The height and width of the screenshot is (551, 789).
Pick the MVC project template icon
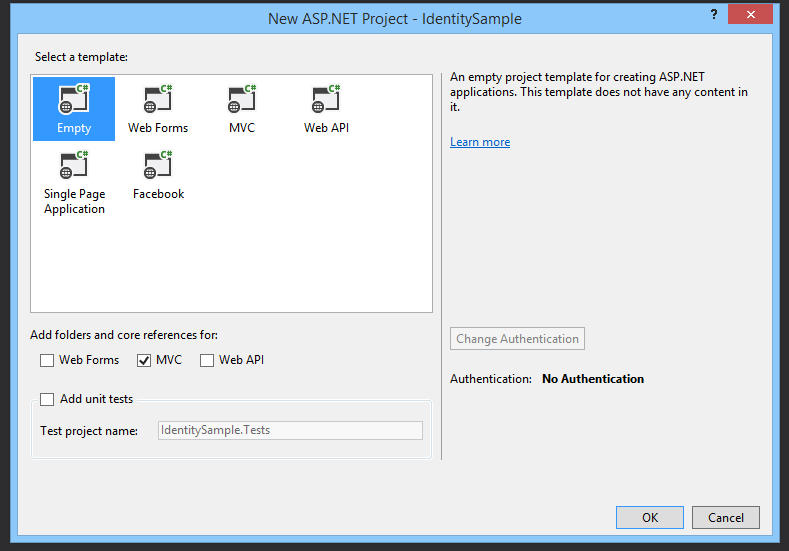[242, 101]
